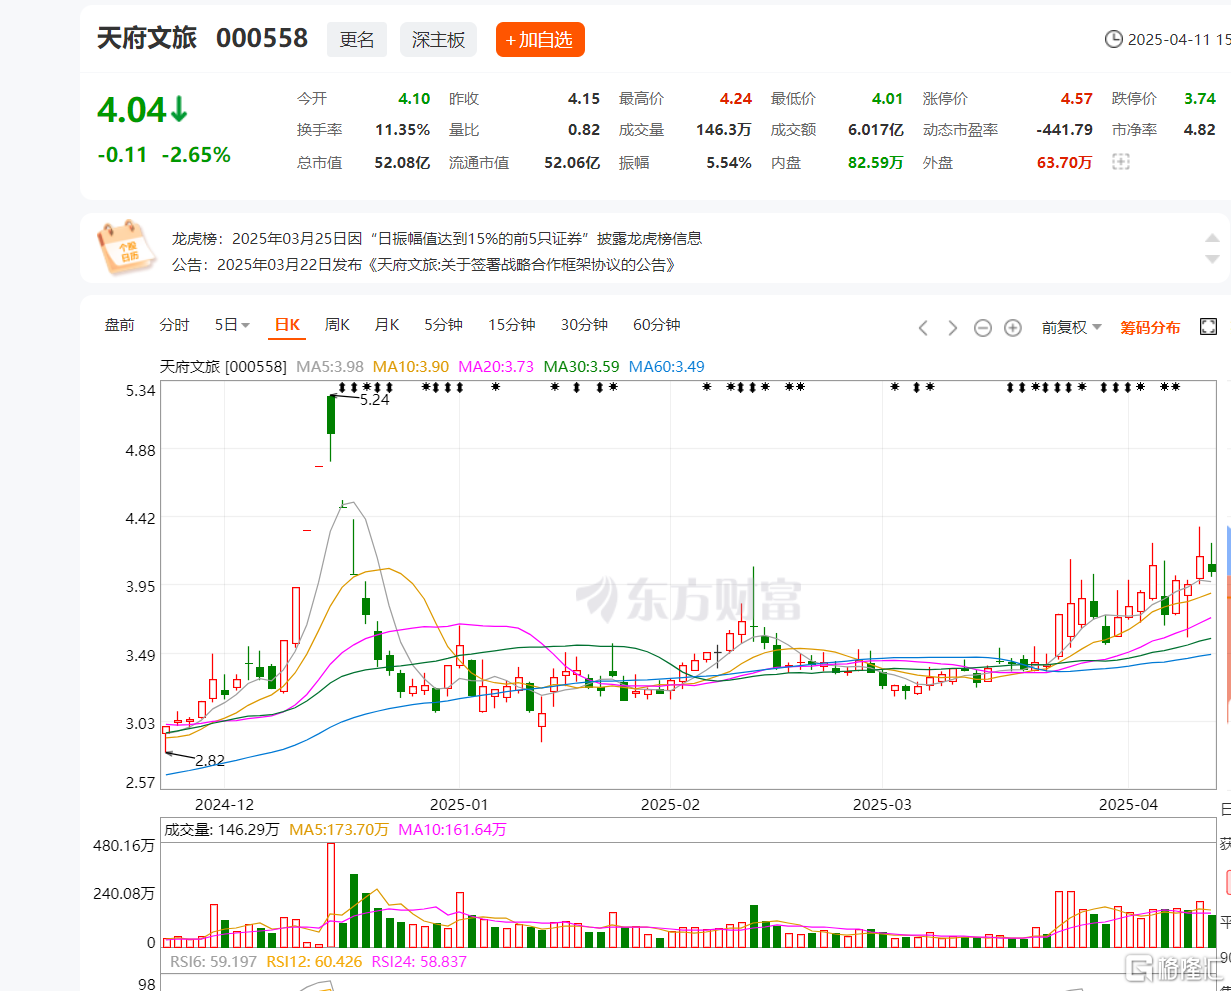Click the up arrow beside announcements
Screen dimensions: 1231x991
(x=1212, y=238)
